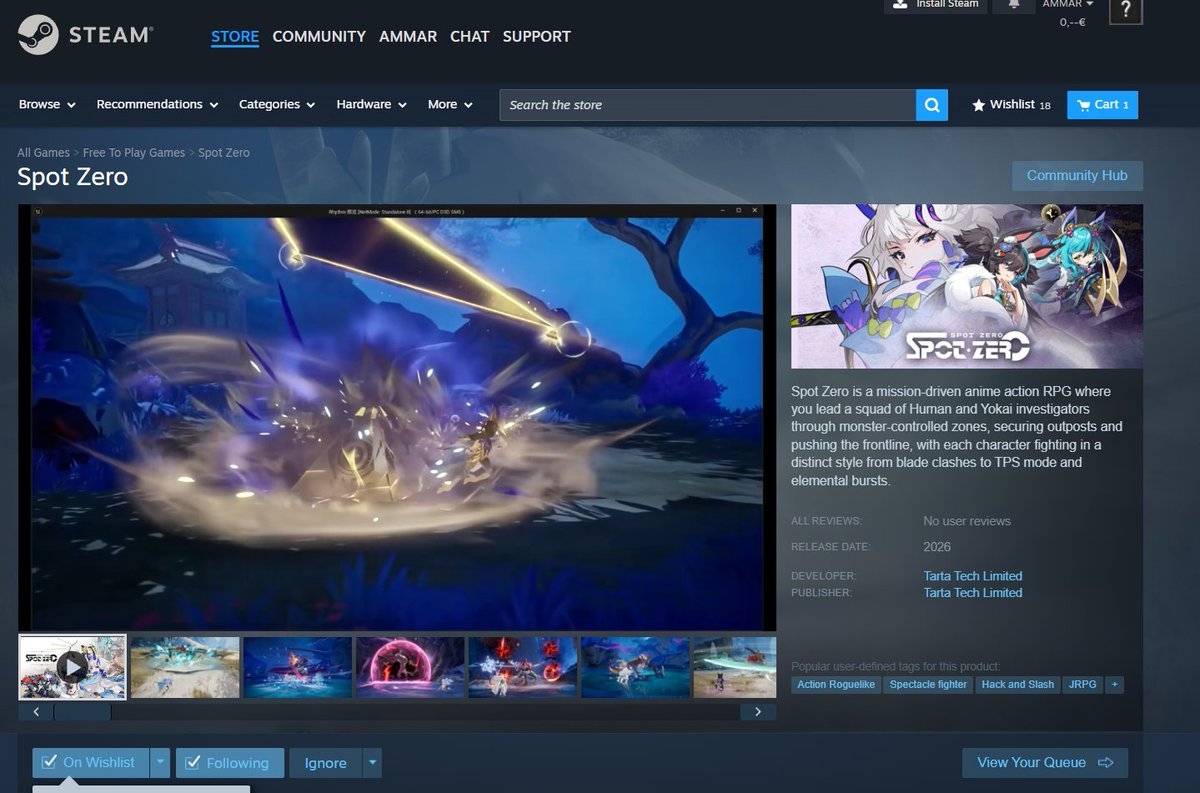Click the Ignore button
The width and height of the screenshot is (1200, 793).
[325, 762]
